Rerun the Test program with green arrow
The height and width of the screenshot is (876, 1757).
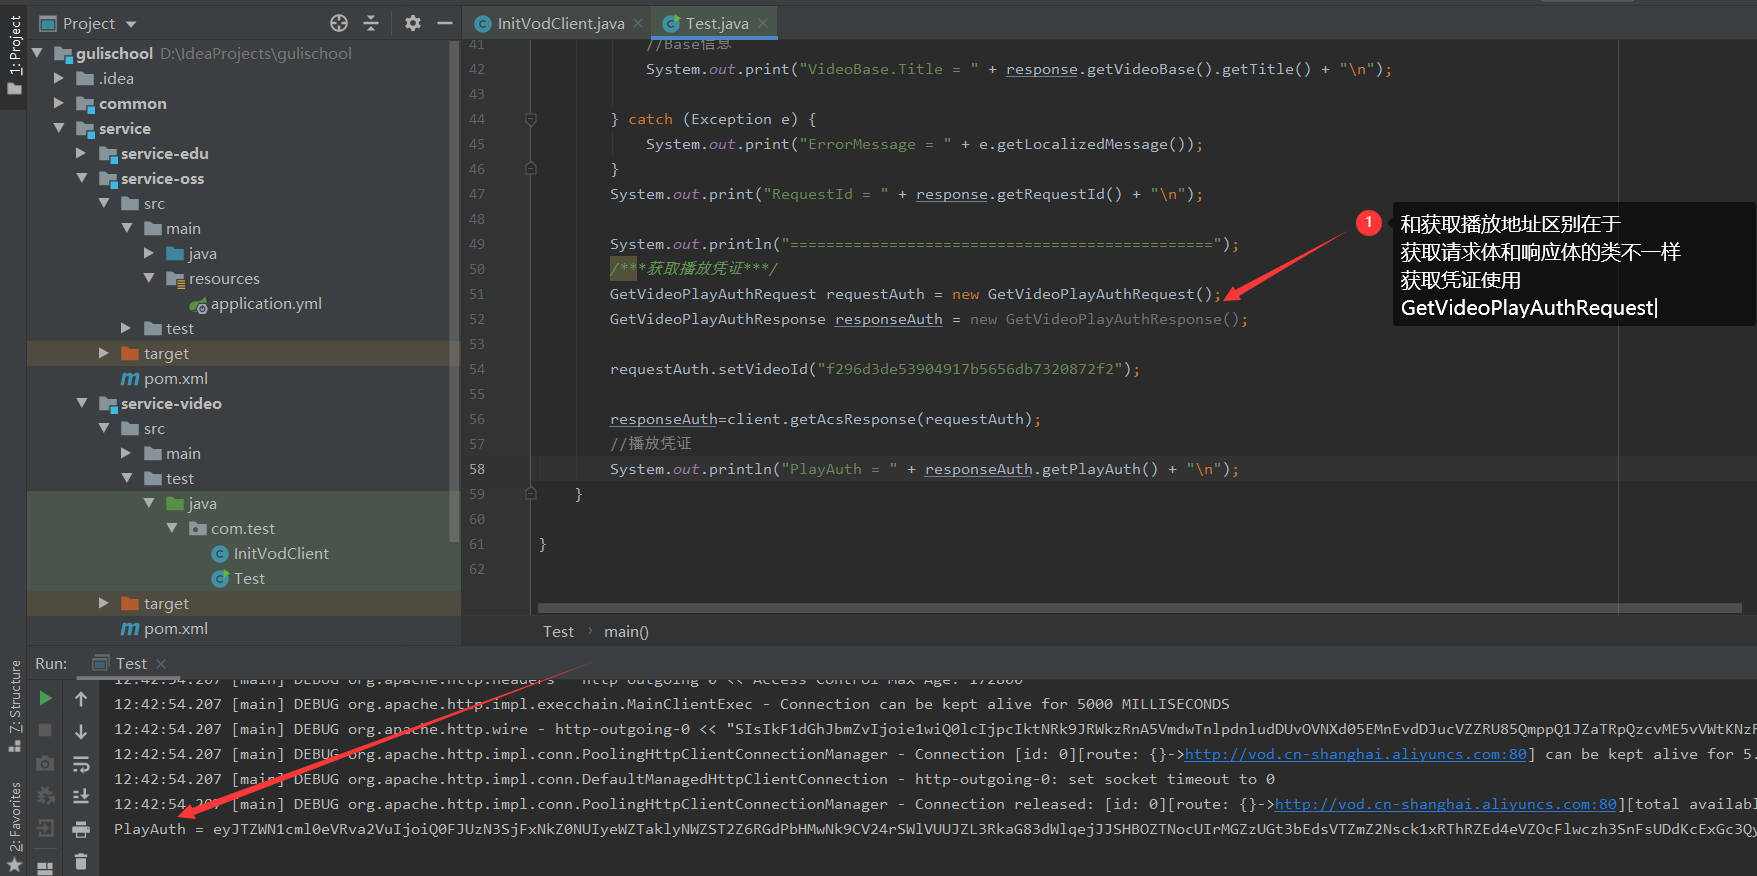pyautogui.click(x=45, y=698)
